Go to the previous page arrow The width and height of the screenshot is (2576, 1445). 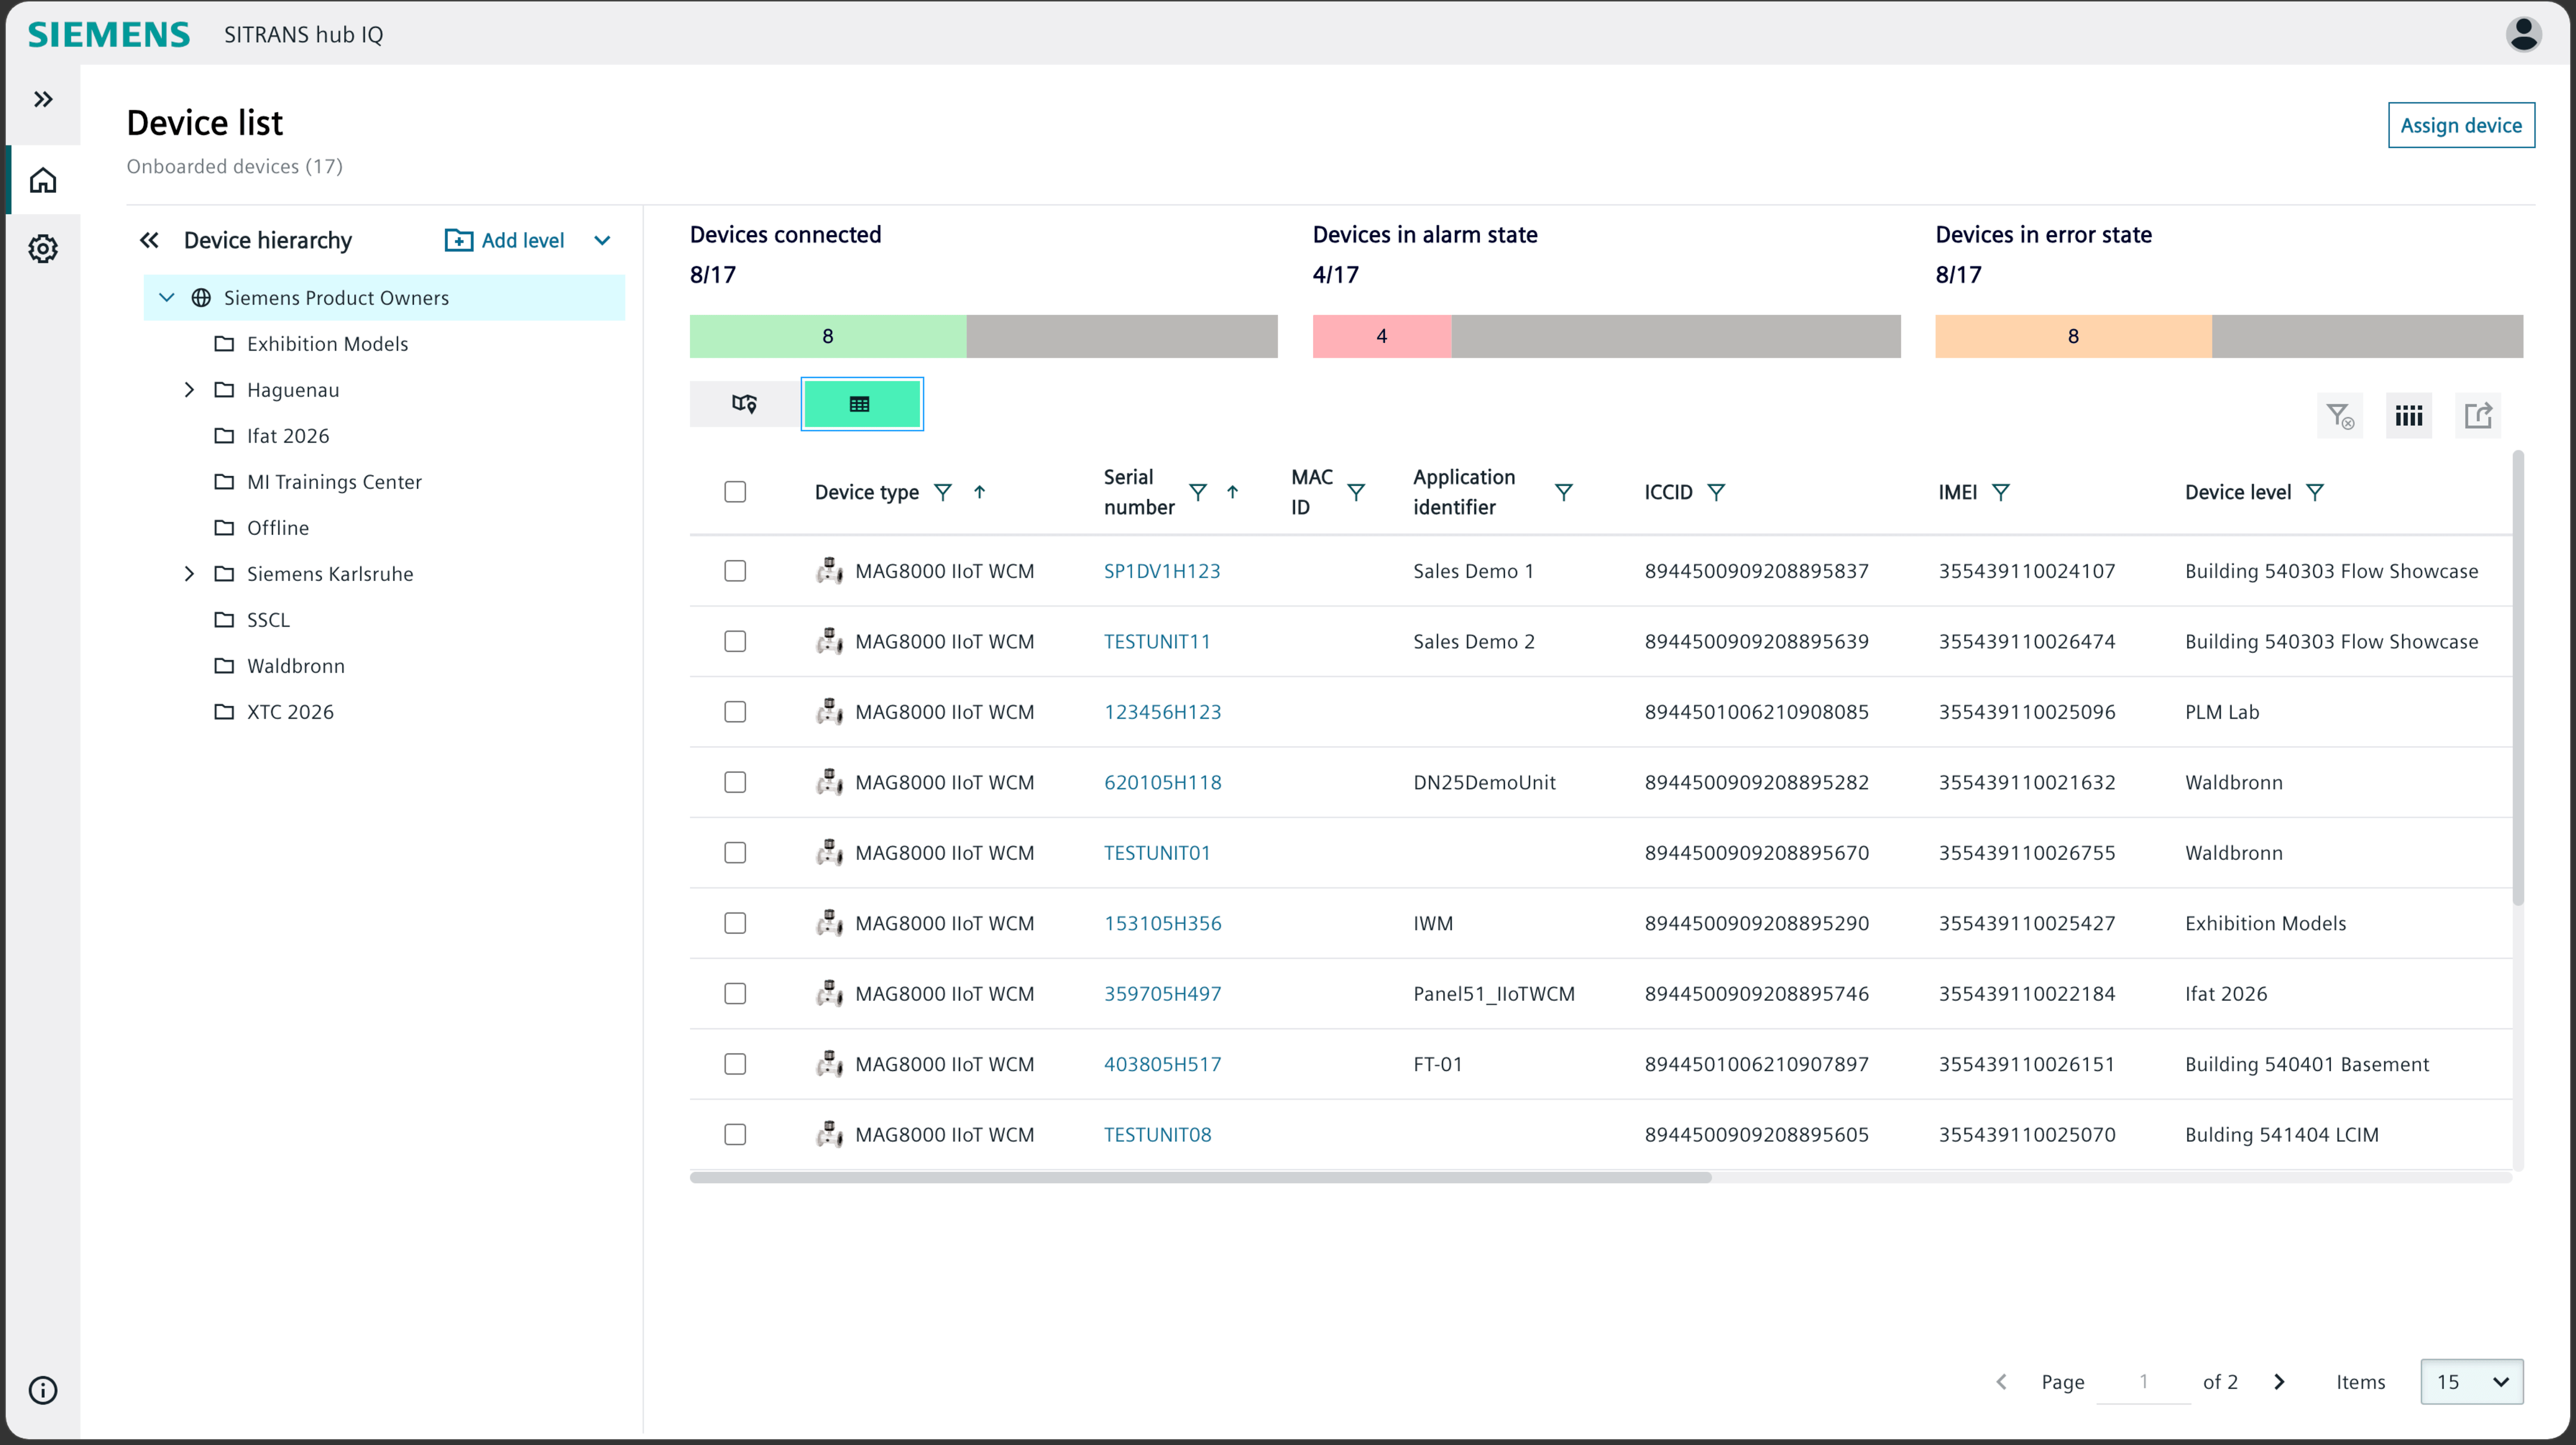2001,1381
